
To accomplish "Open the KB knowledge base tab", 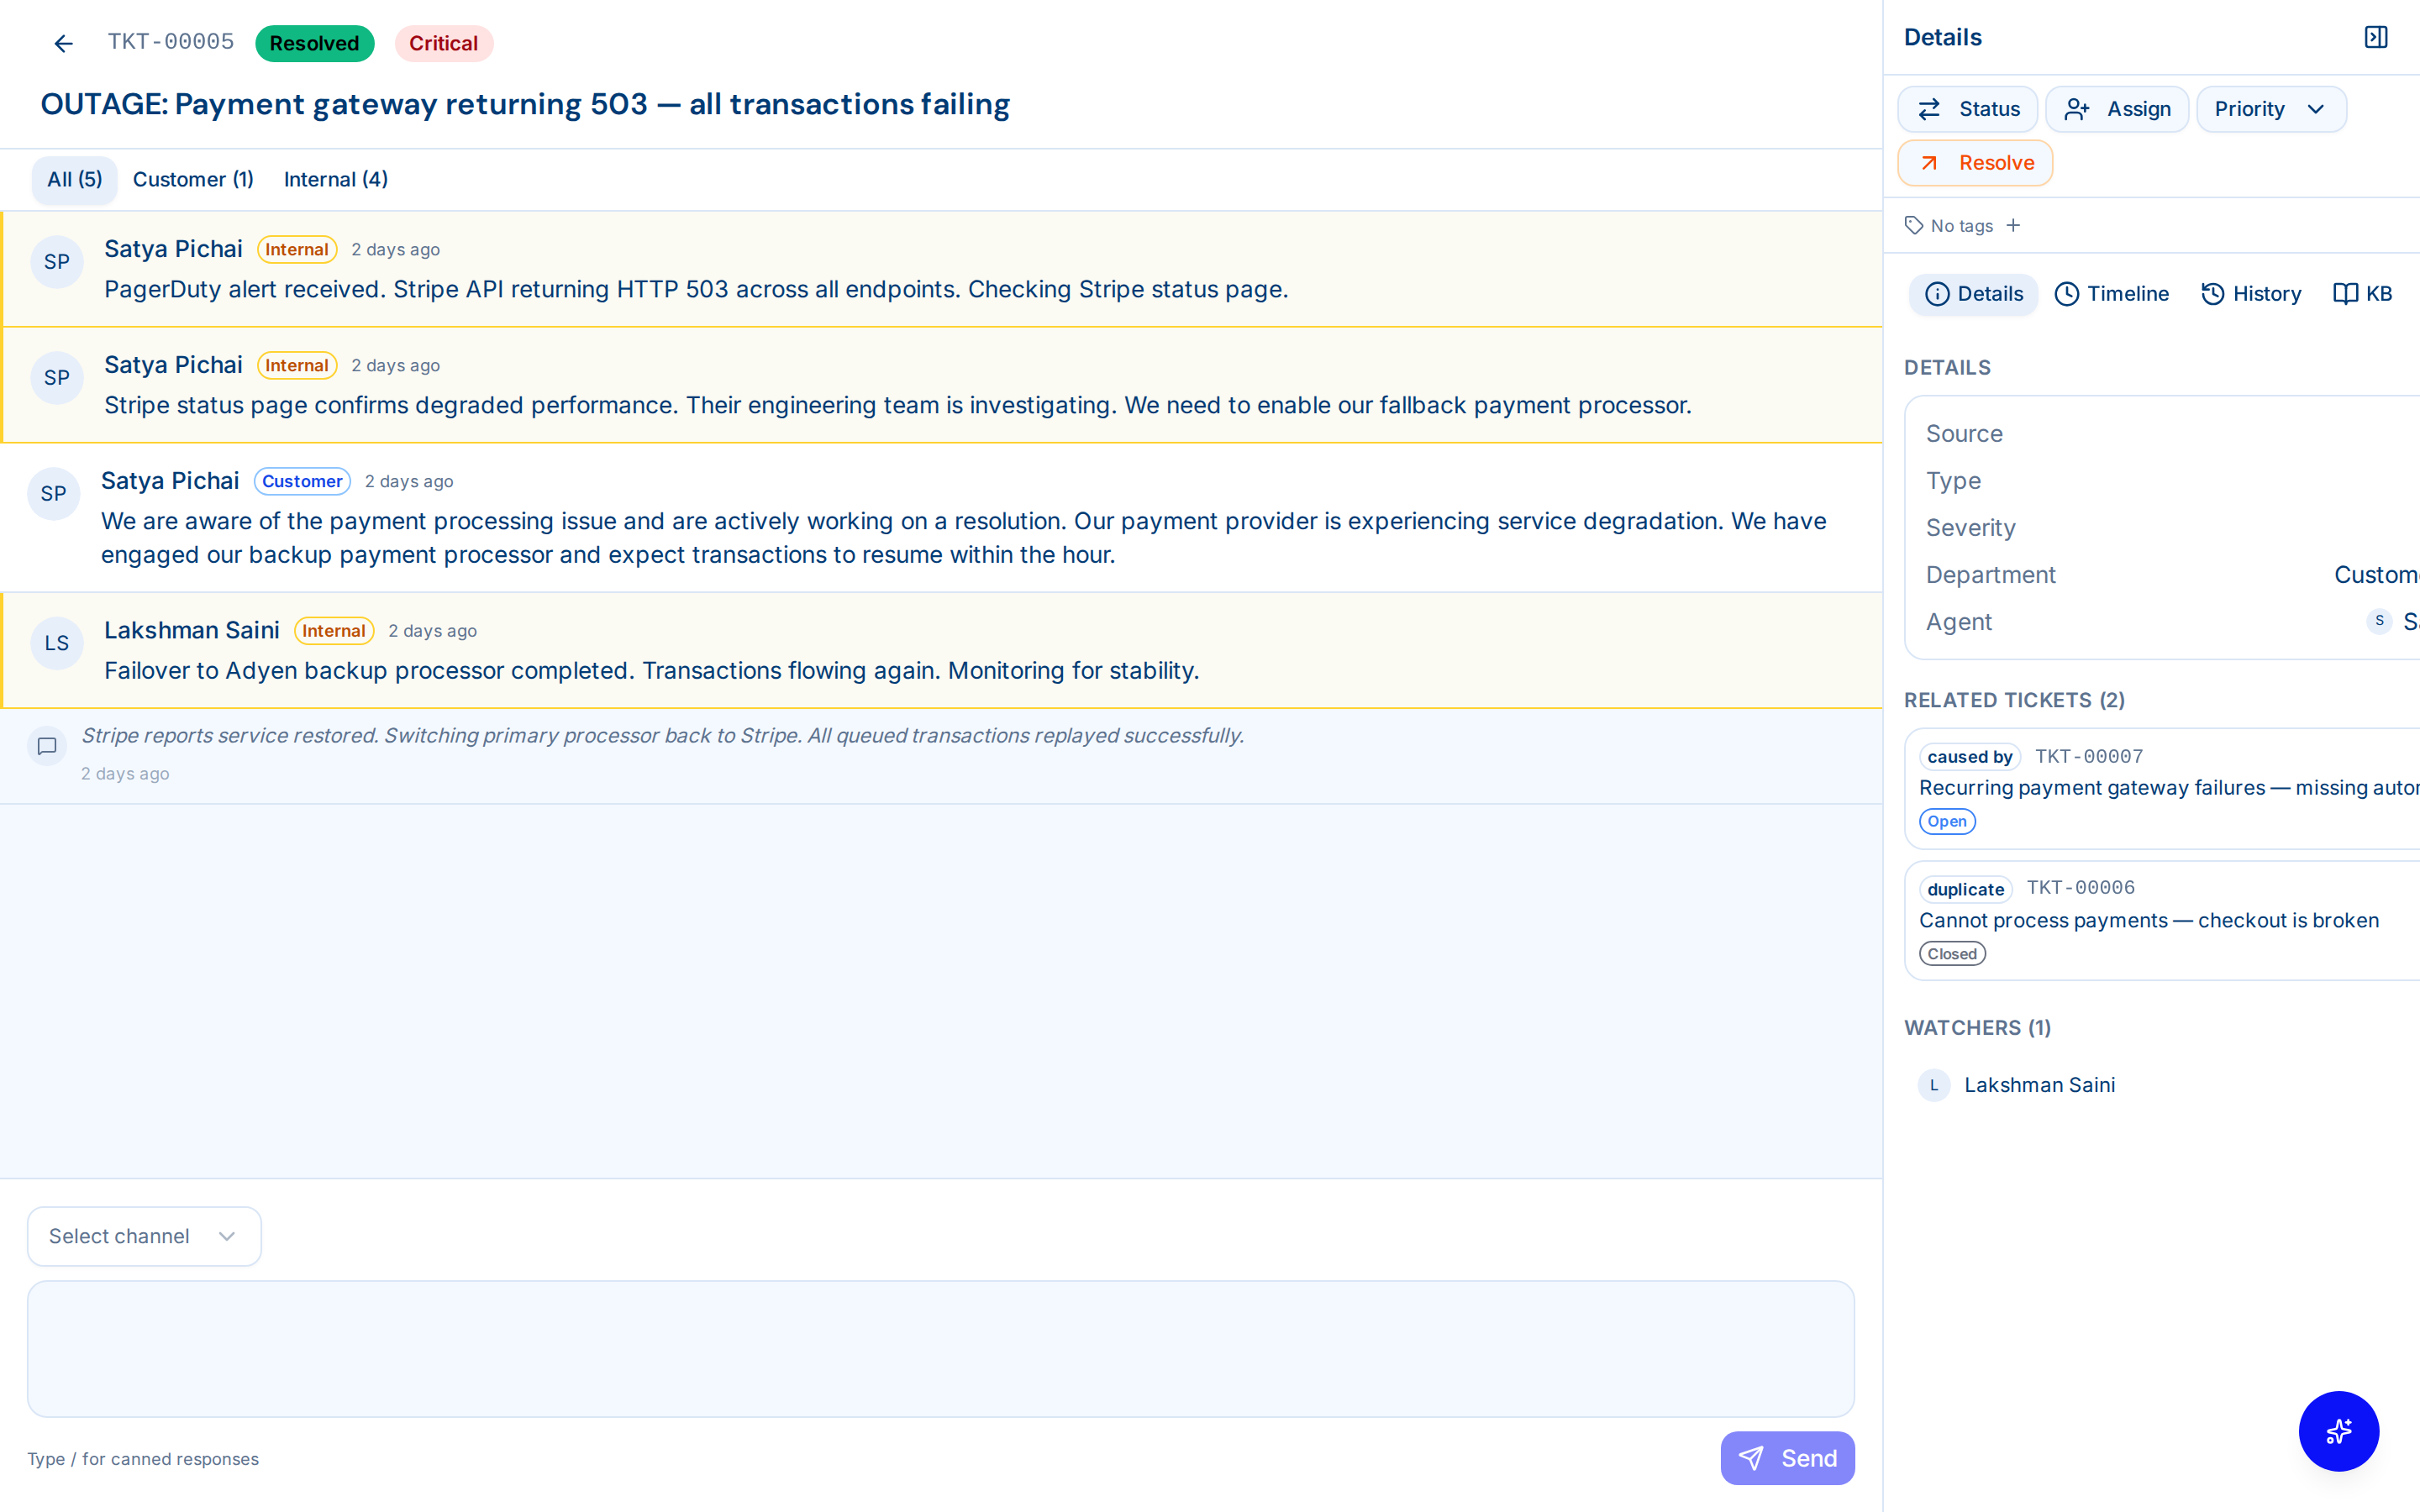I will pos(2362,293).
